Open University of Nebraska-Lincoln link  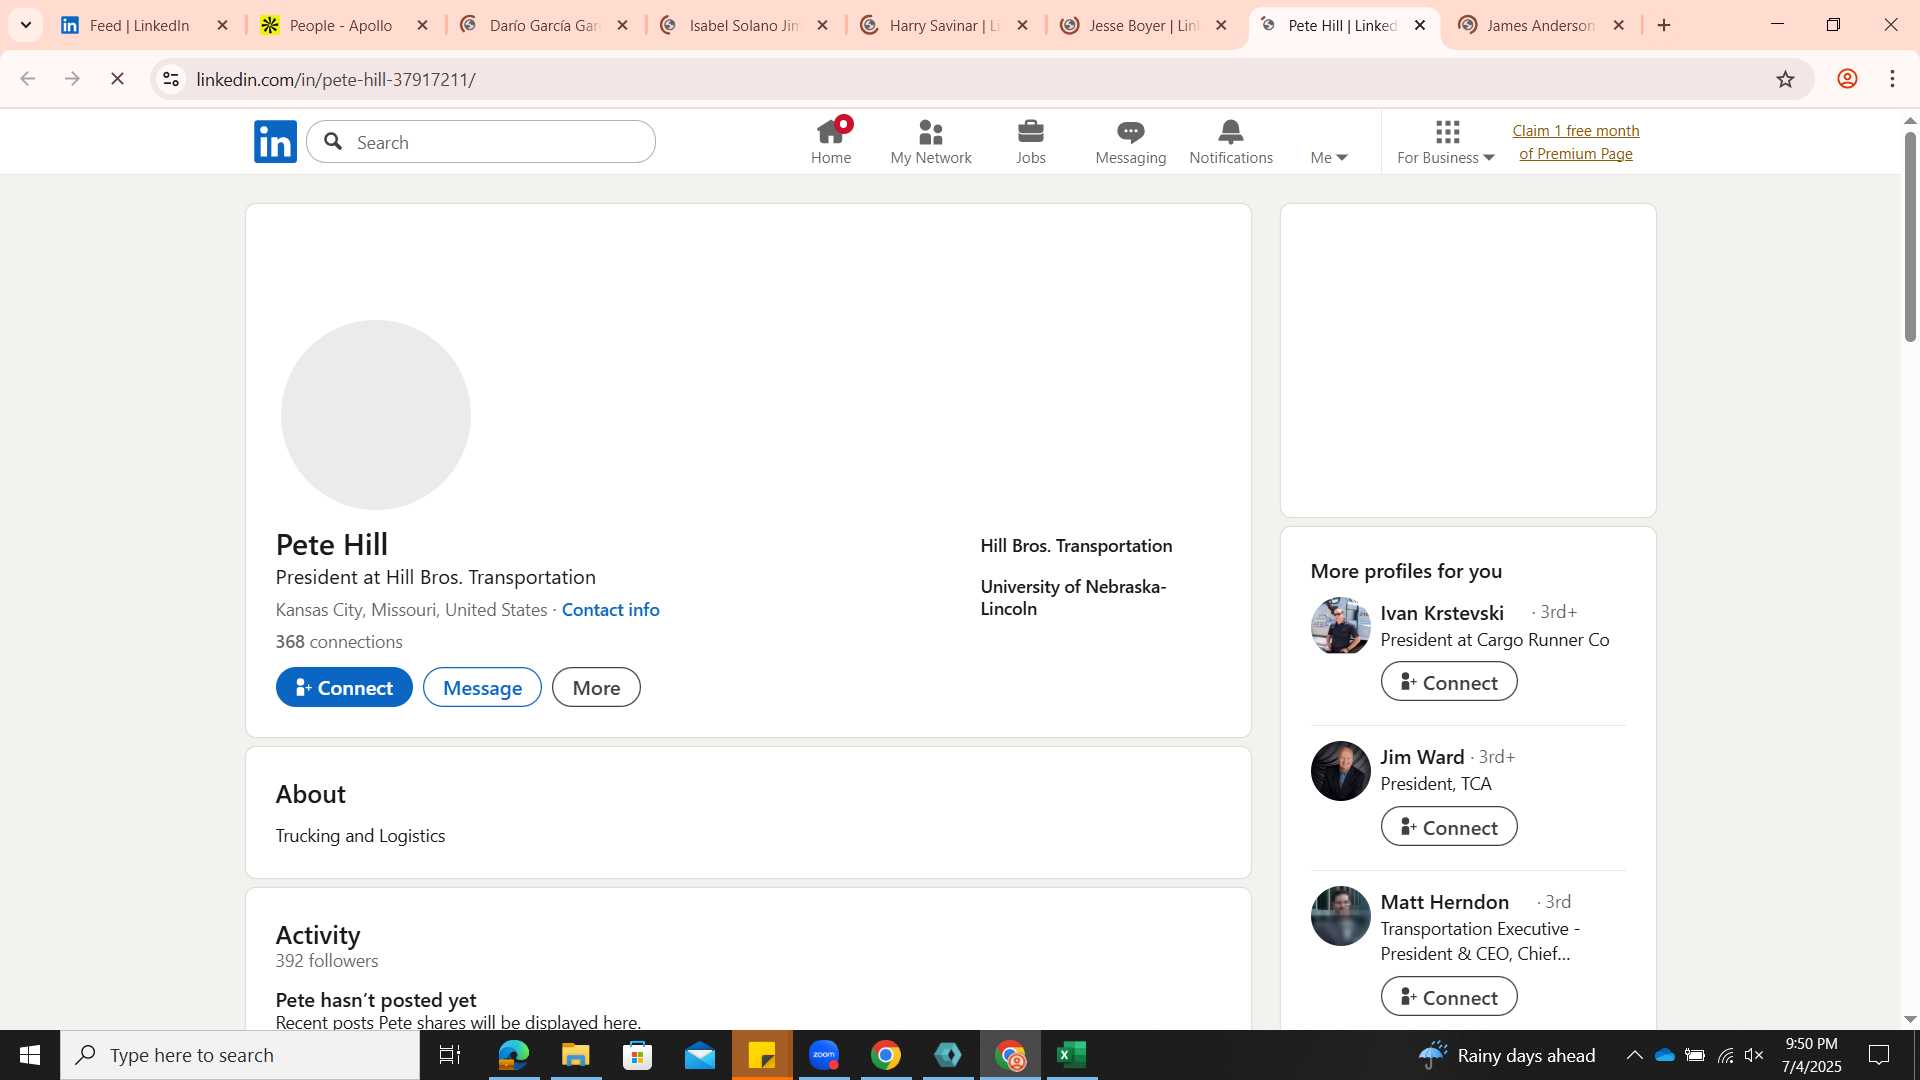point(1073,597)
